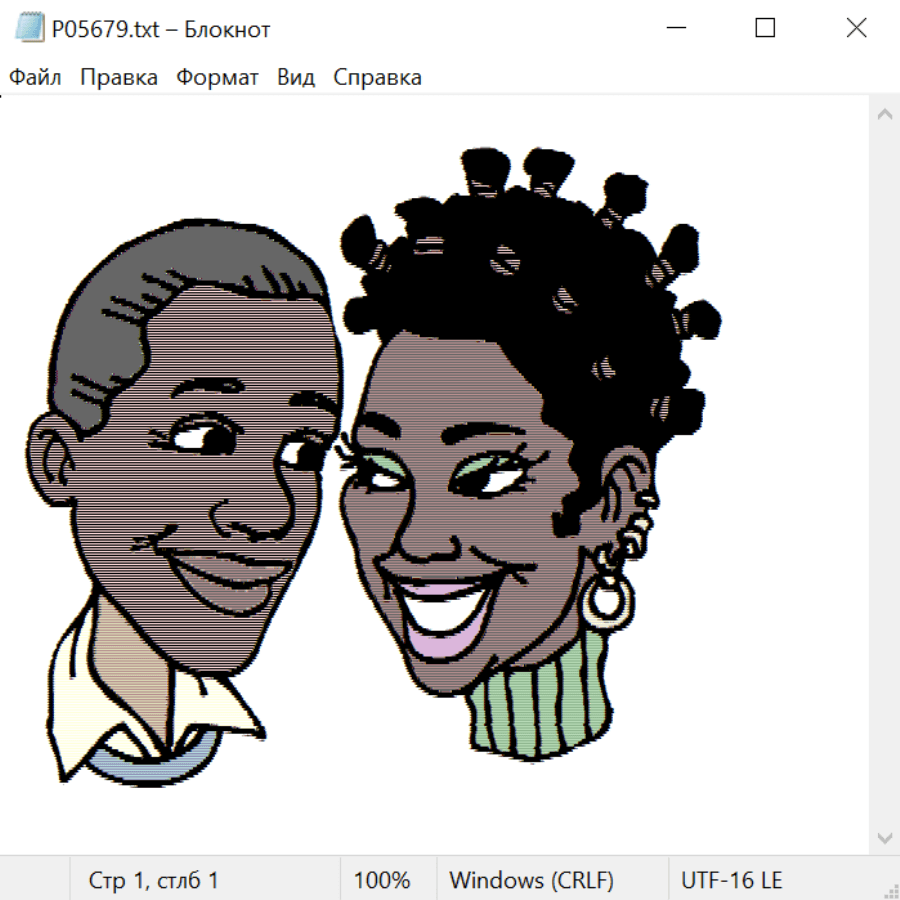This screenshot has height=900, width=900.
Task: Close the P05679.txt Notepad window
Action: [856, 29]
